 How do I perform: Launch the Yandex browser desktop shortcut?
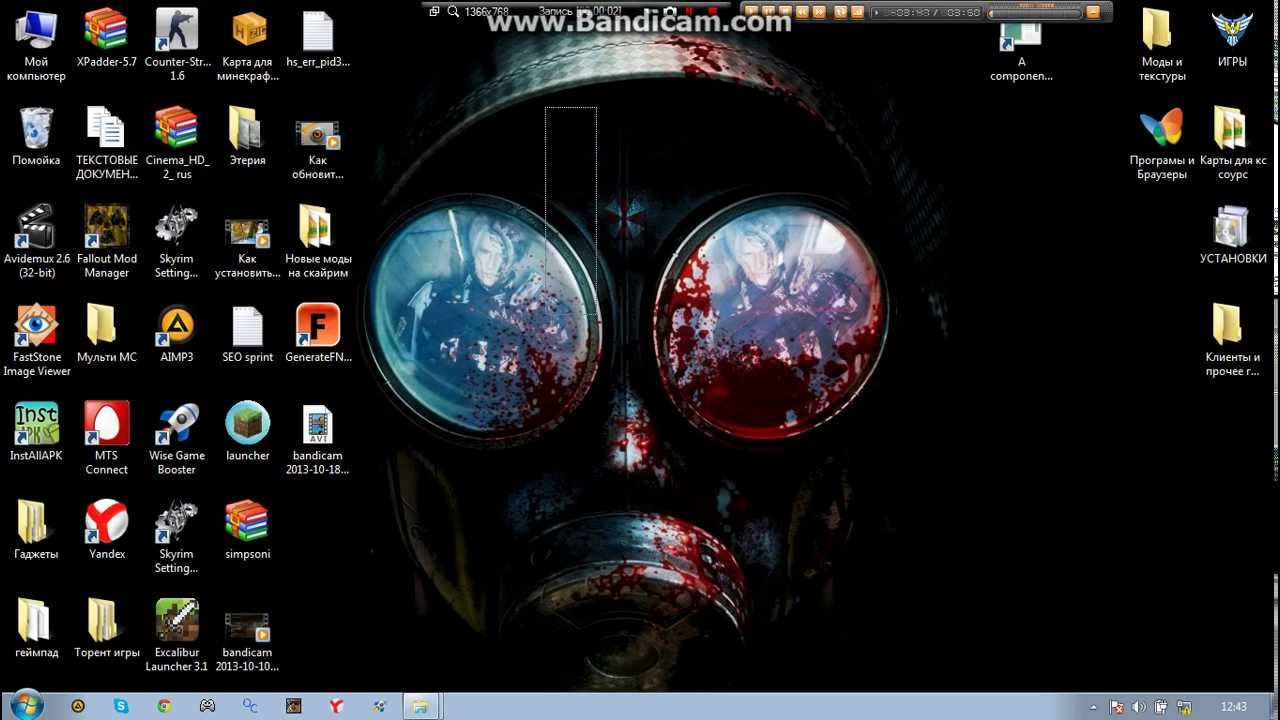click(106, 529)
